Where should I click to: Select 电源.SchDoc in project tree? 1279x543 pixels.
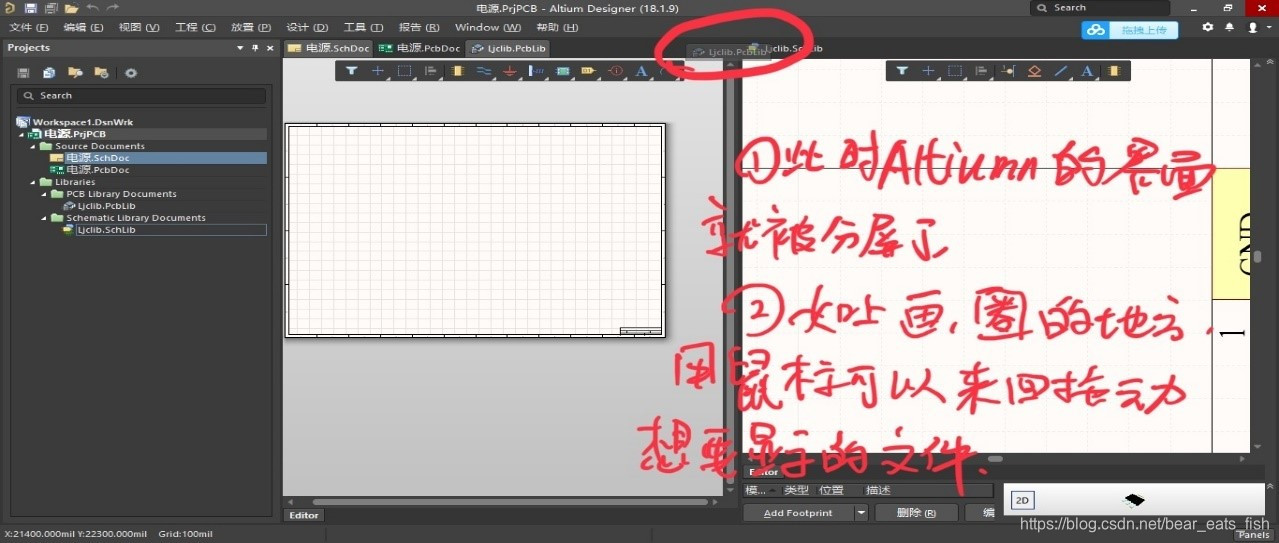coord(97,158)
